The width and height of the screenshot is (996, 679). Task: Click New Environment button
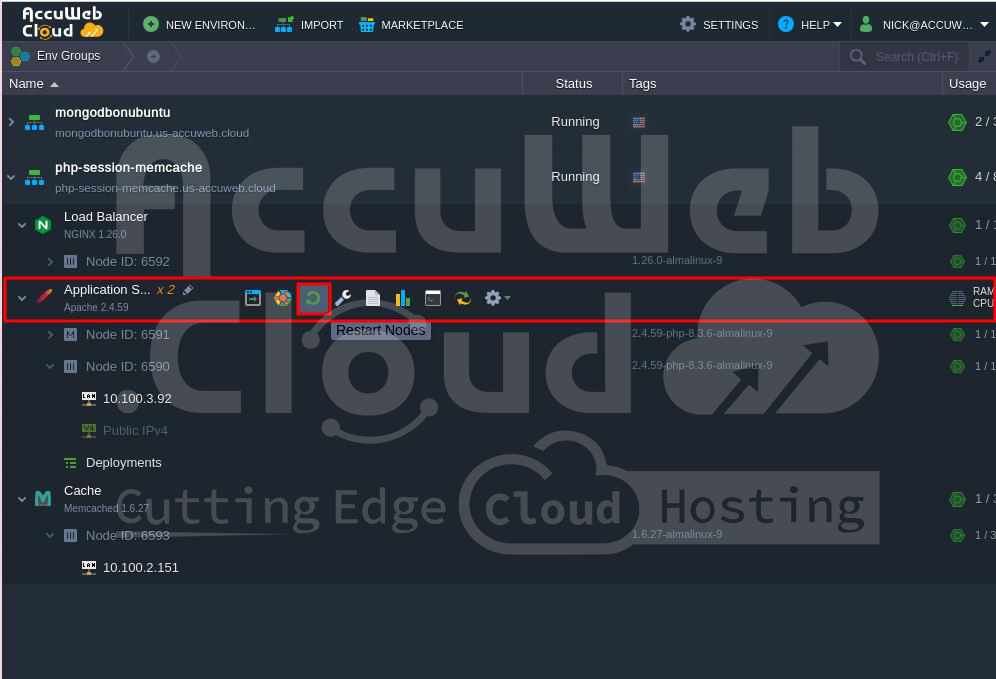point(200,24)
